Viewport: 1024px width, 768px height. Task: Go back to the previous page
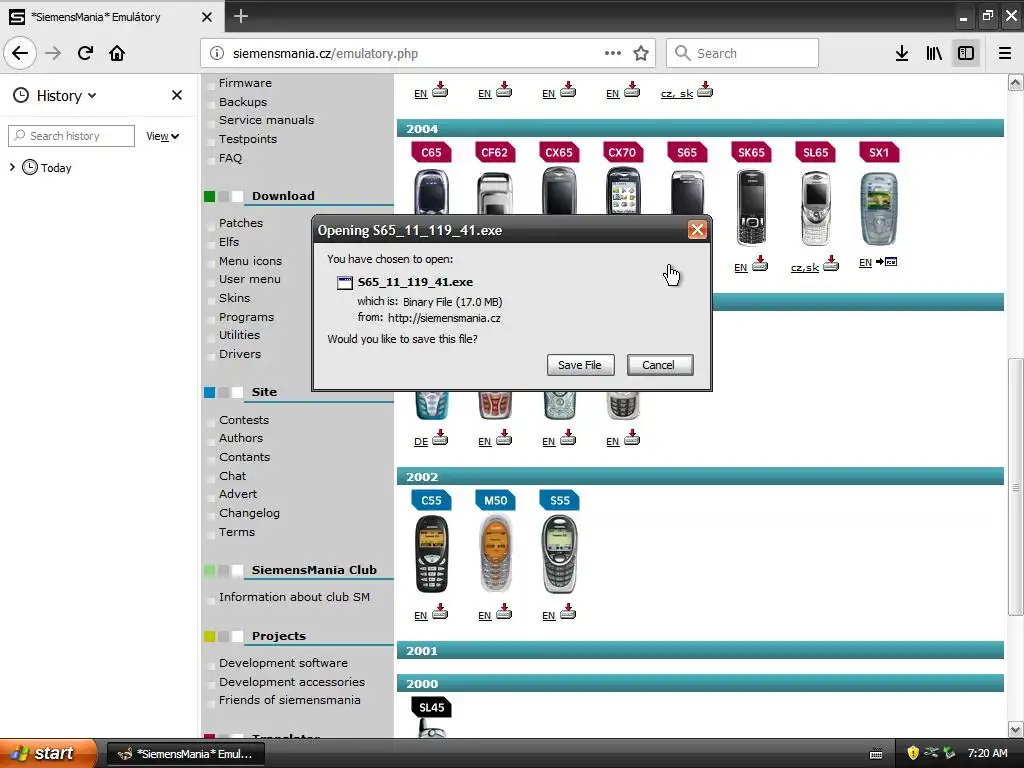pos(20,53)
